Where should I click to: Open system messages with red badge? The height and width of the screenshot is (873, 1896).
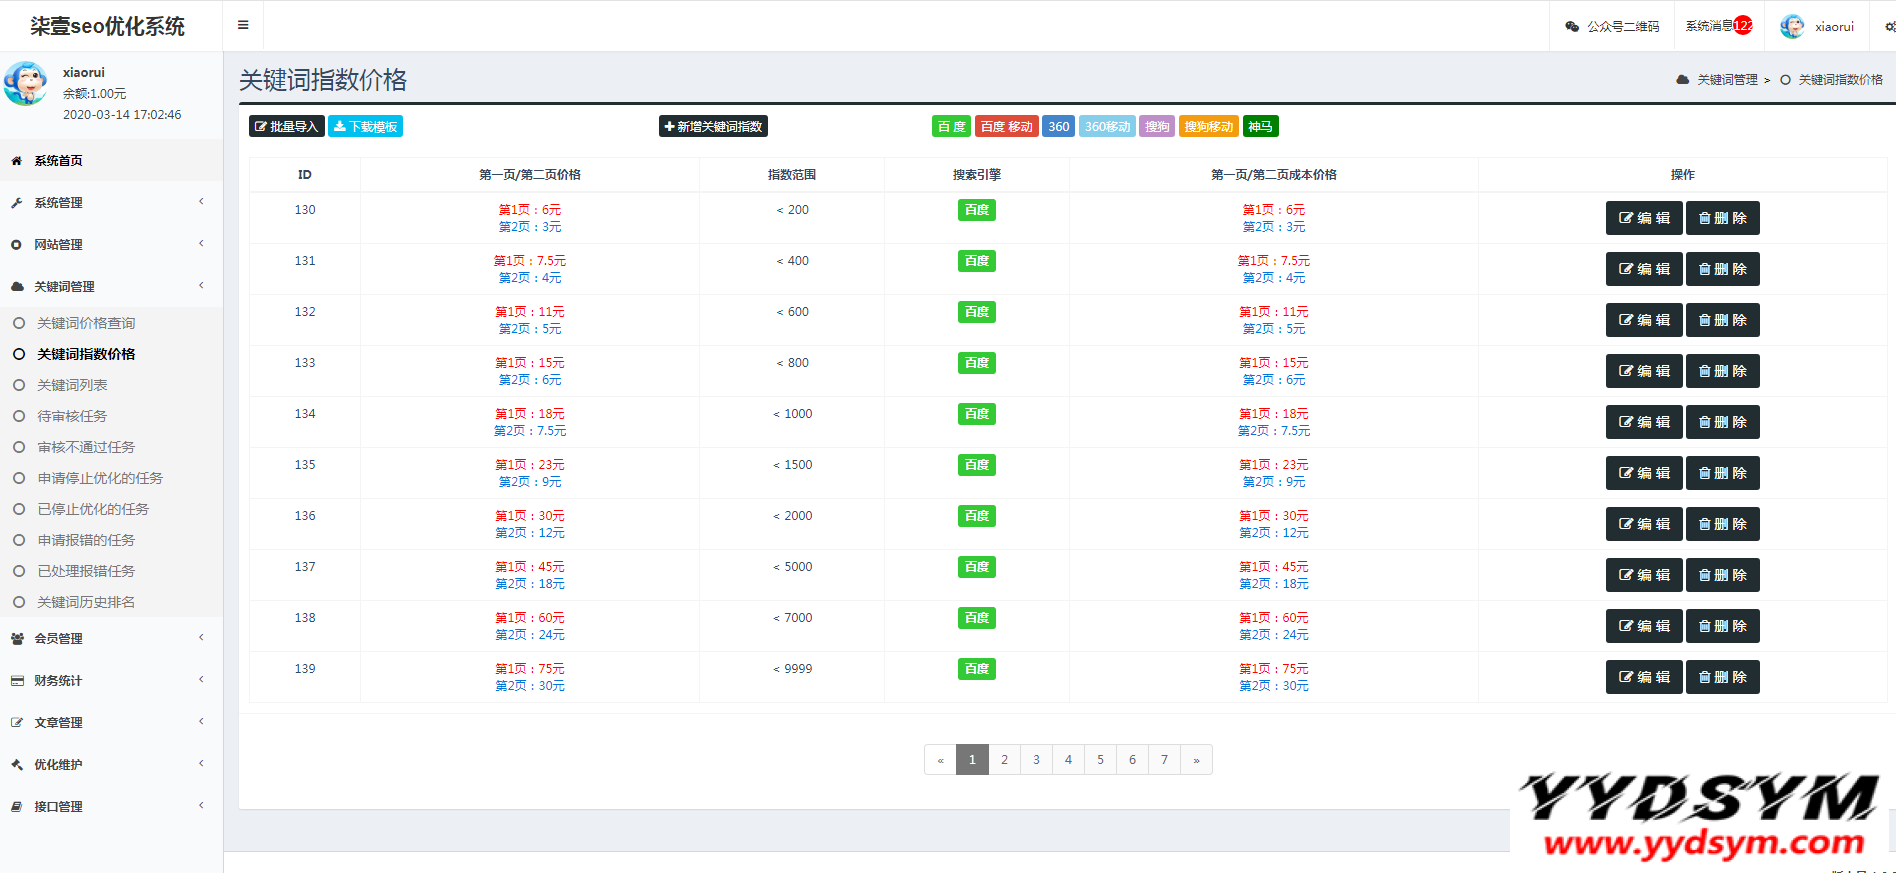click(x=1718, y=26)
